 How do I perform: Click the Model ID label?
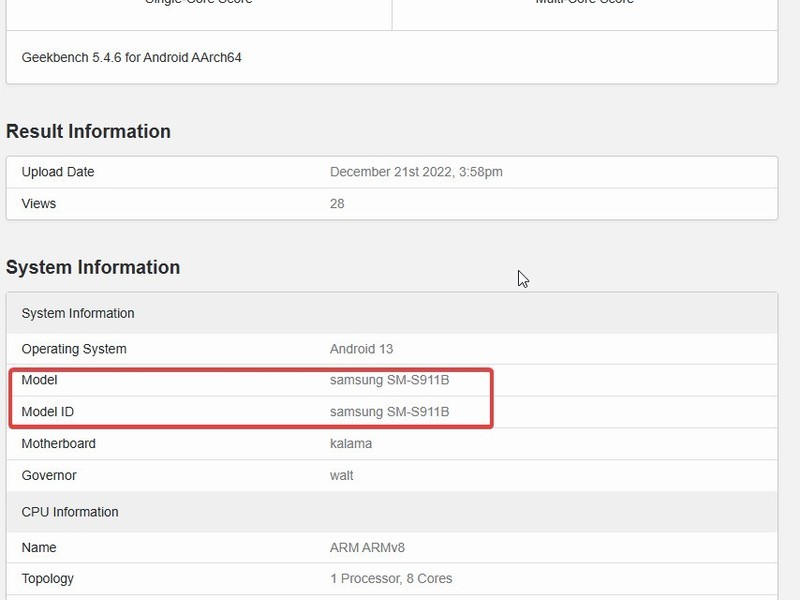[47, 412]
